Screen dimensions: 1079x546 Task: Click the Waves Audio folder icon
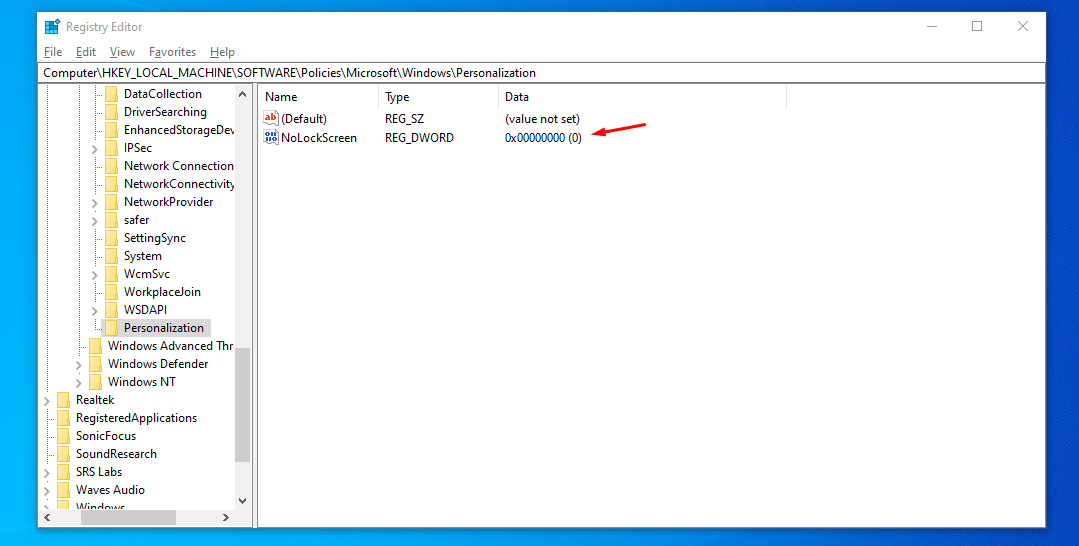[x=63, y=490]
